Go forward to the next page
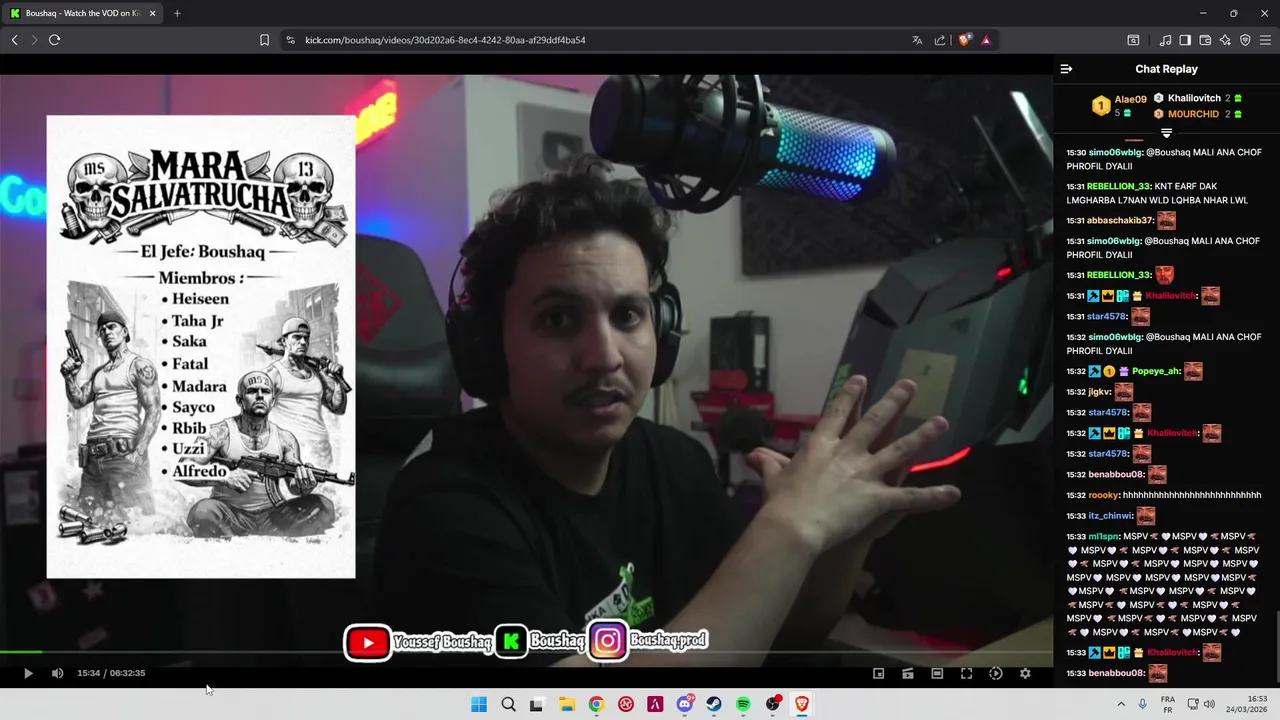The height and width of the screenshot is (720, 1280). [x=34, y=40]
